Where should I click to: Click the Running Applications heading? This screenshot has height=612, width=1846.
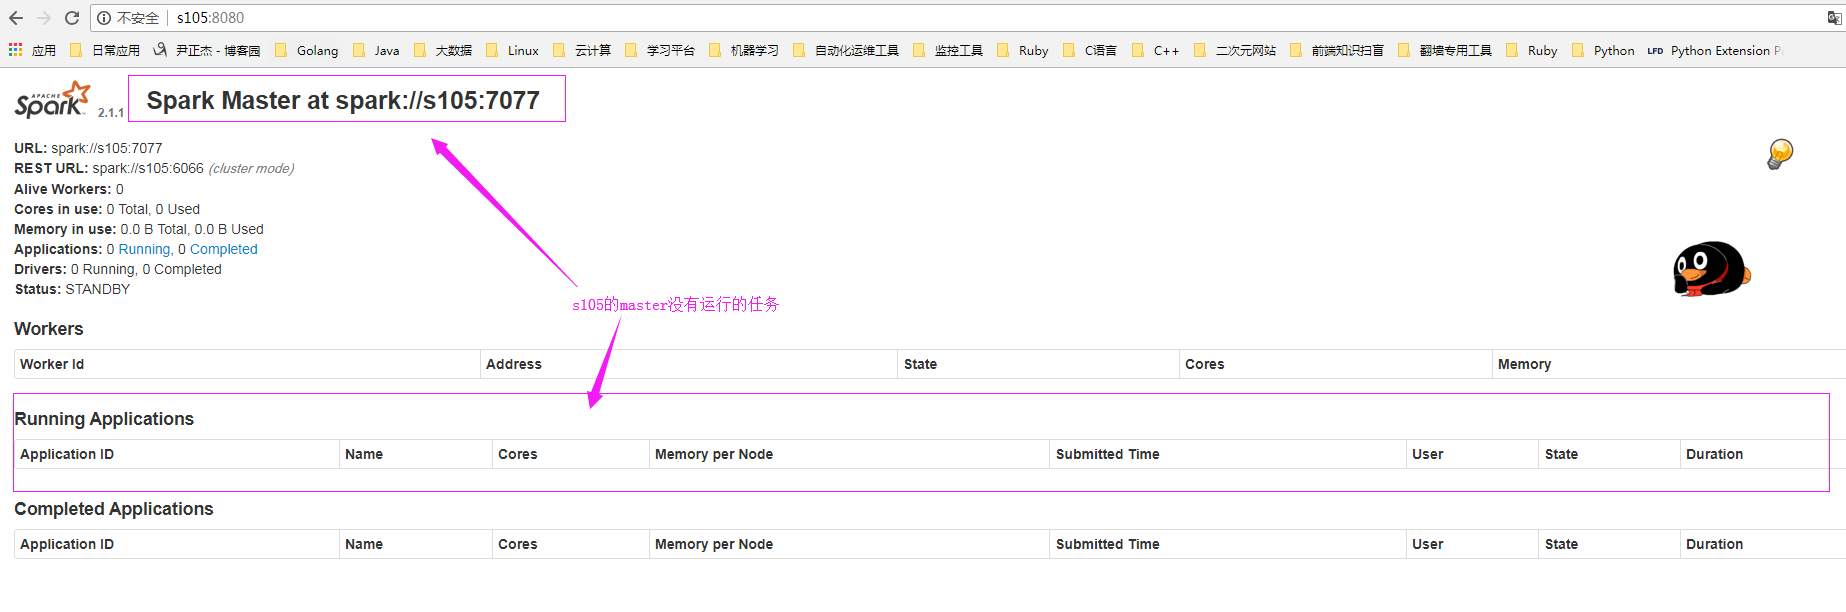point(104,419)
